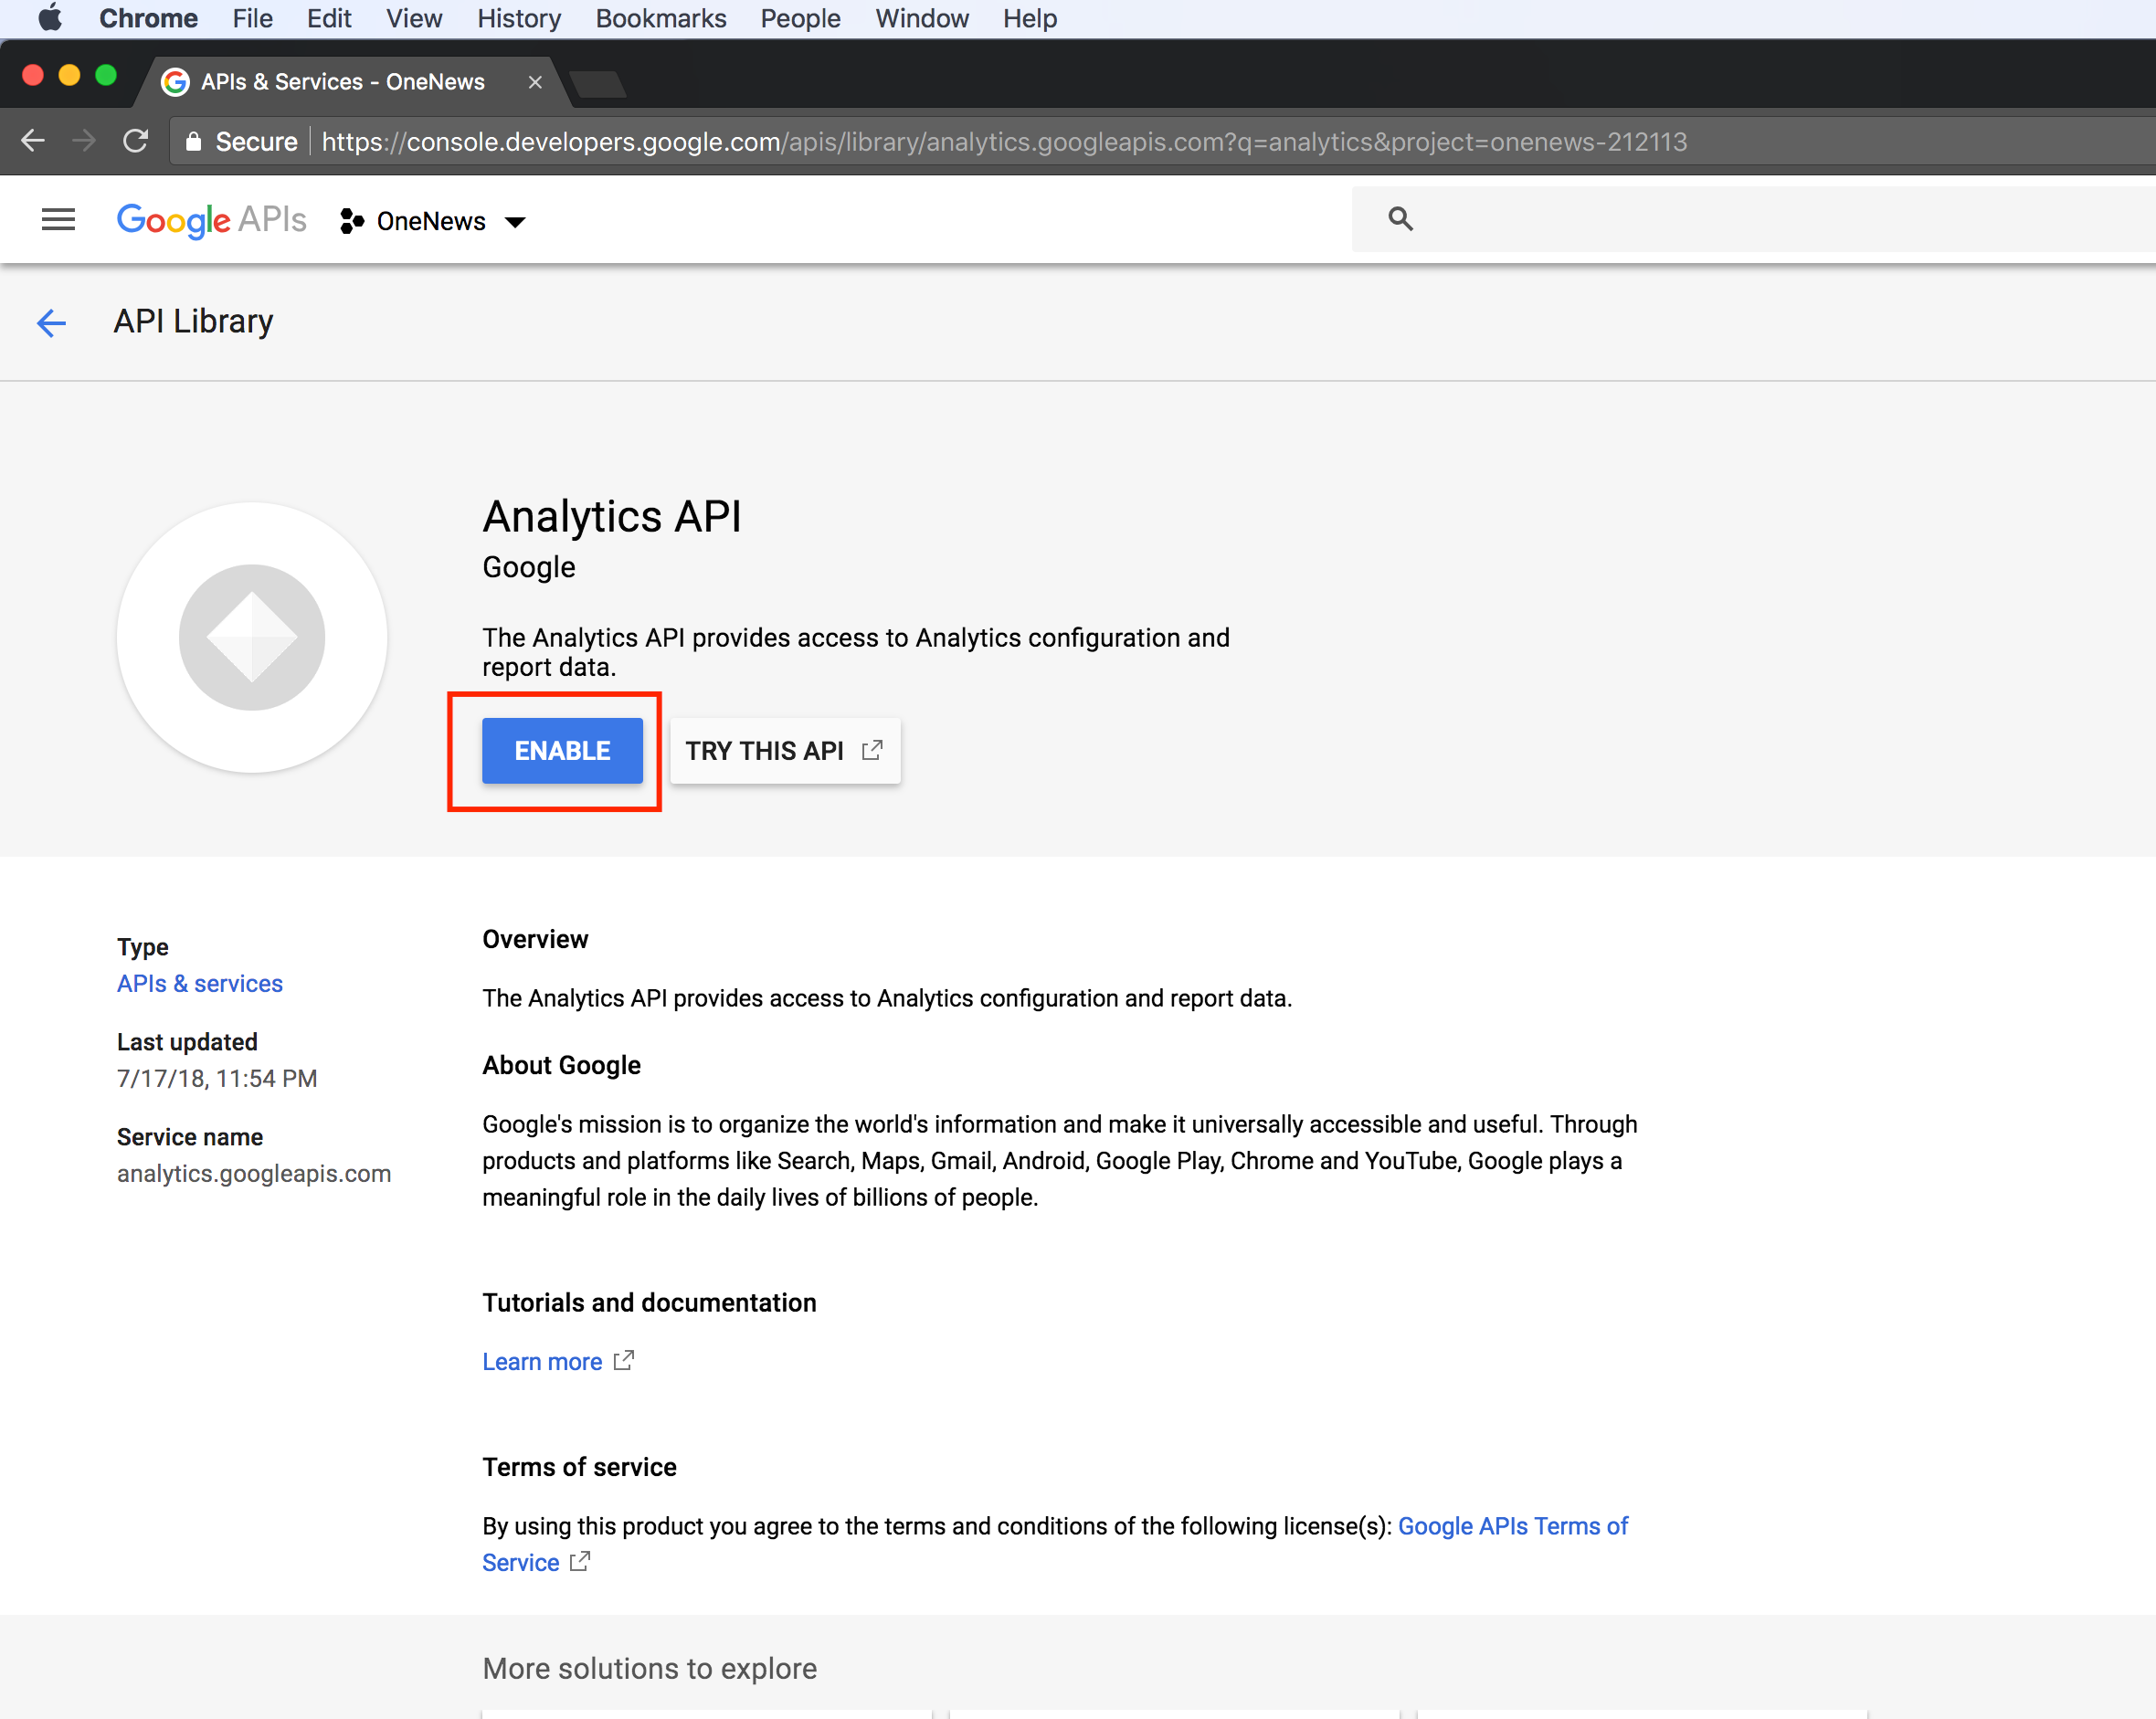Click the Secure padlock in address bar
The width and height of the screenshot is (2156, 1719).
point(194,142)
